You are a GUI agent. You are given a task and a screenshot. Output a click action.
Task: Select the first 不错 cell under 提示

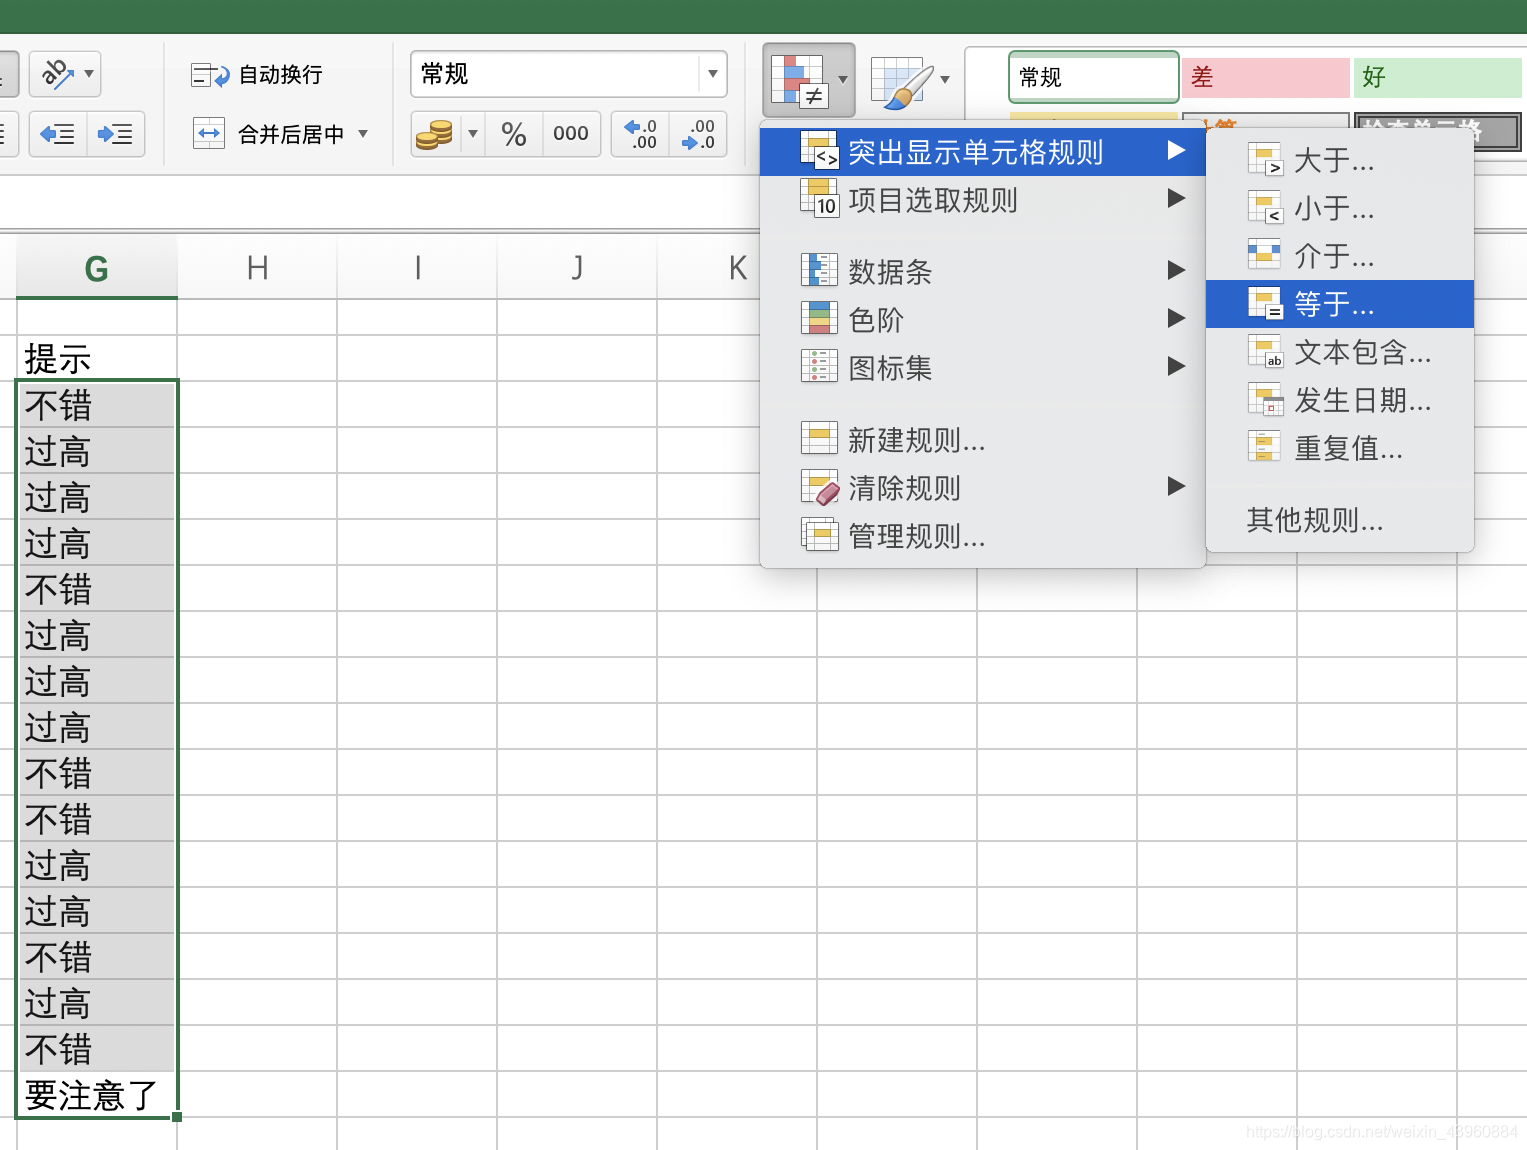point(97,404)
